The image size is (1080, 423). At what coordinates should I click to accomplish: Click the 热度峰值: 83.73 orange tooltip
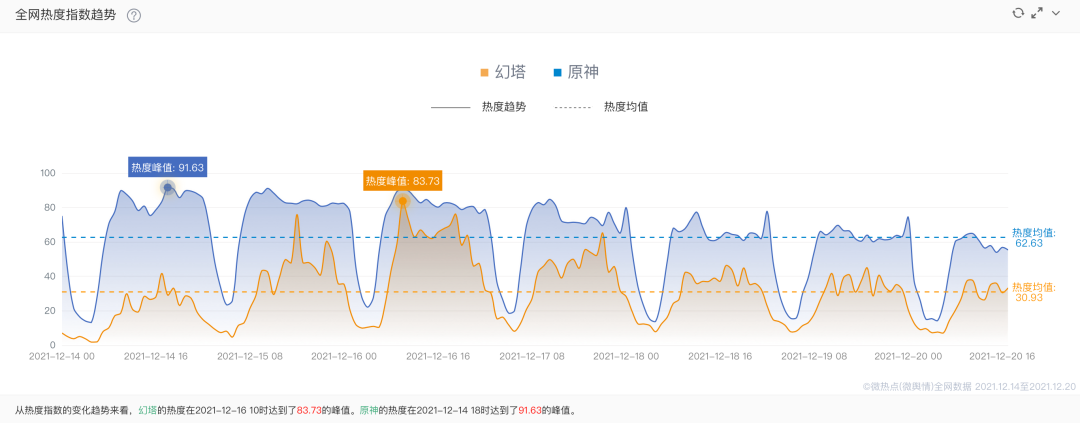[x=403, y=181]
